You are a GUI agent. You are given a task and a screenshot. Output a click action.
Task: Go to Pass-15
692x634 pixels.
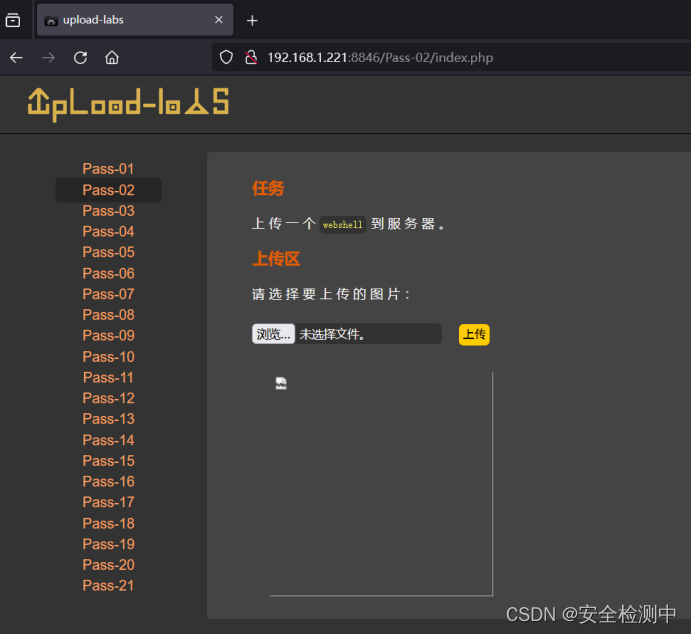[x=108, y=461]
